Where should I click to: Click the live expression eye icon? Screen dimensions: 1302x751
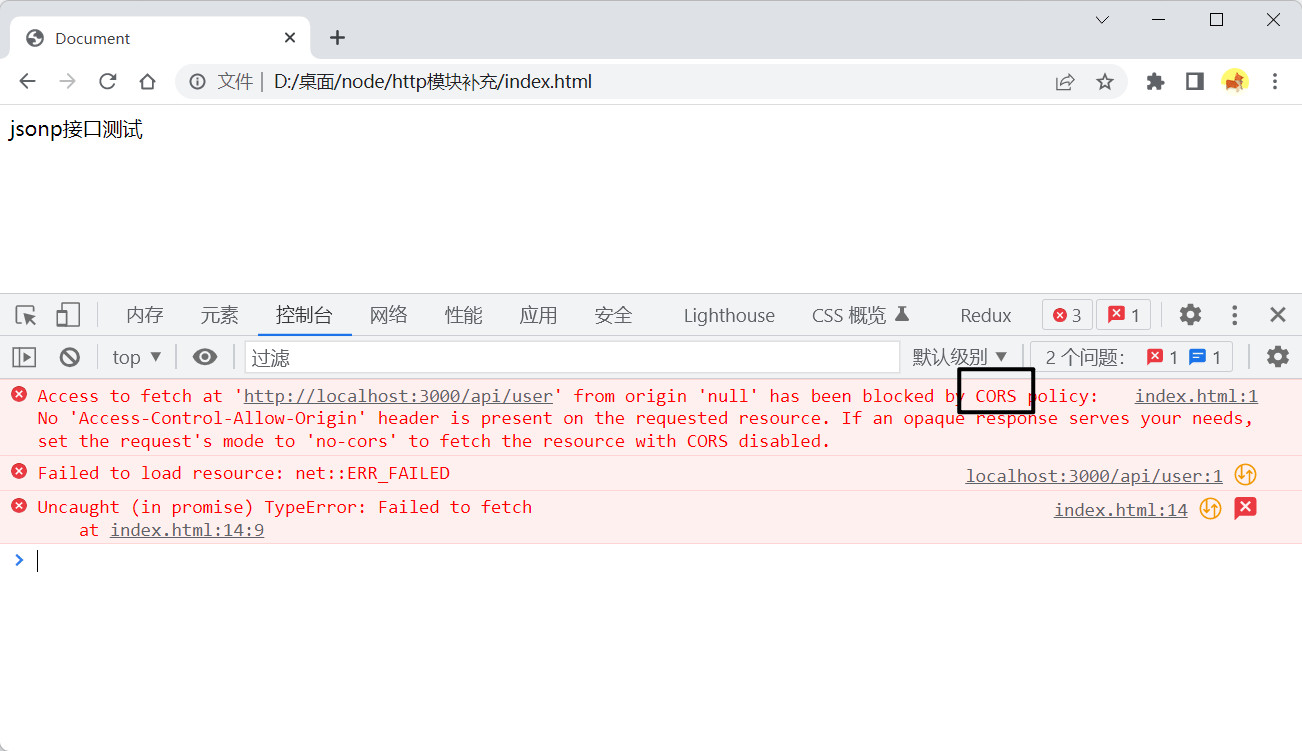(x=205, y=357)
